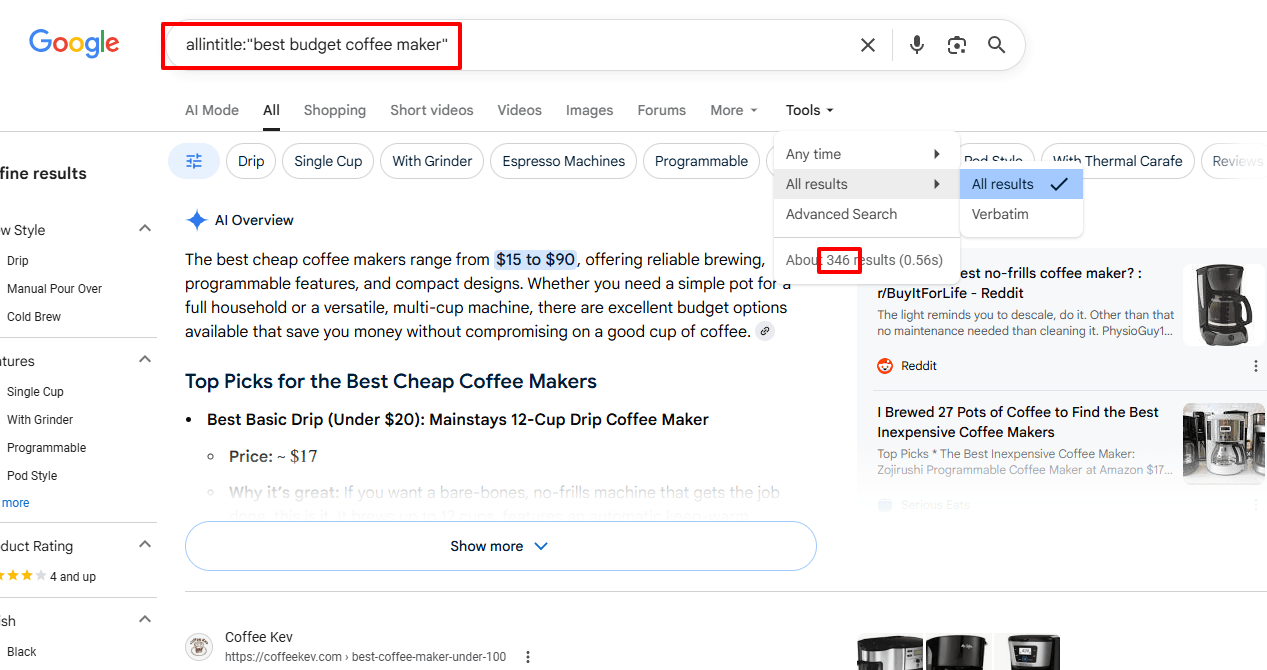Apply the Espresso Machines chip
Viewport: 1267px width, 670px height.
pyautogui.click(x=563, y=161)
